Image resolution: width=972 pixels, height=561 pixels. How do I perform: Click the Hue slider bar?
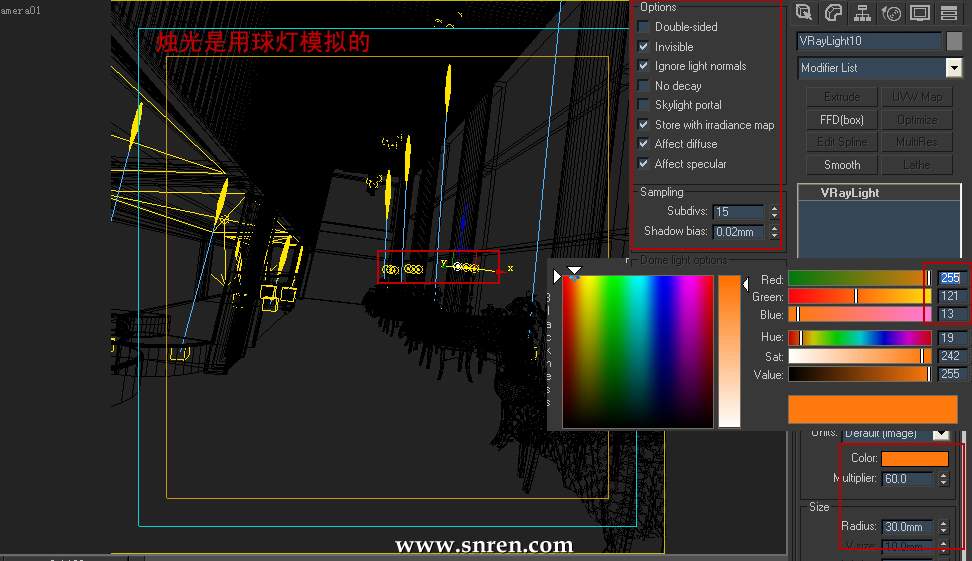point(860,338)
